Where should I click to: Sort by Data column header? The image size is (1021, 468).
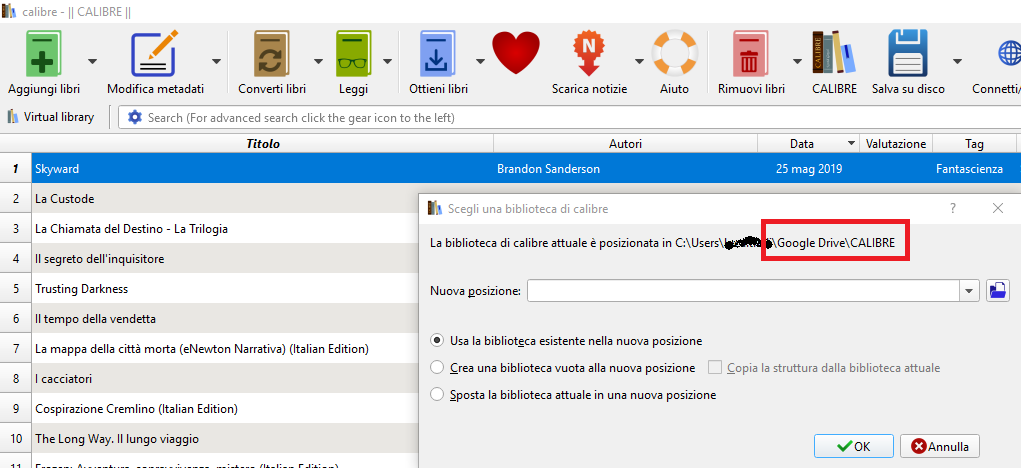[808, 144]
